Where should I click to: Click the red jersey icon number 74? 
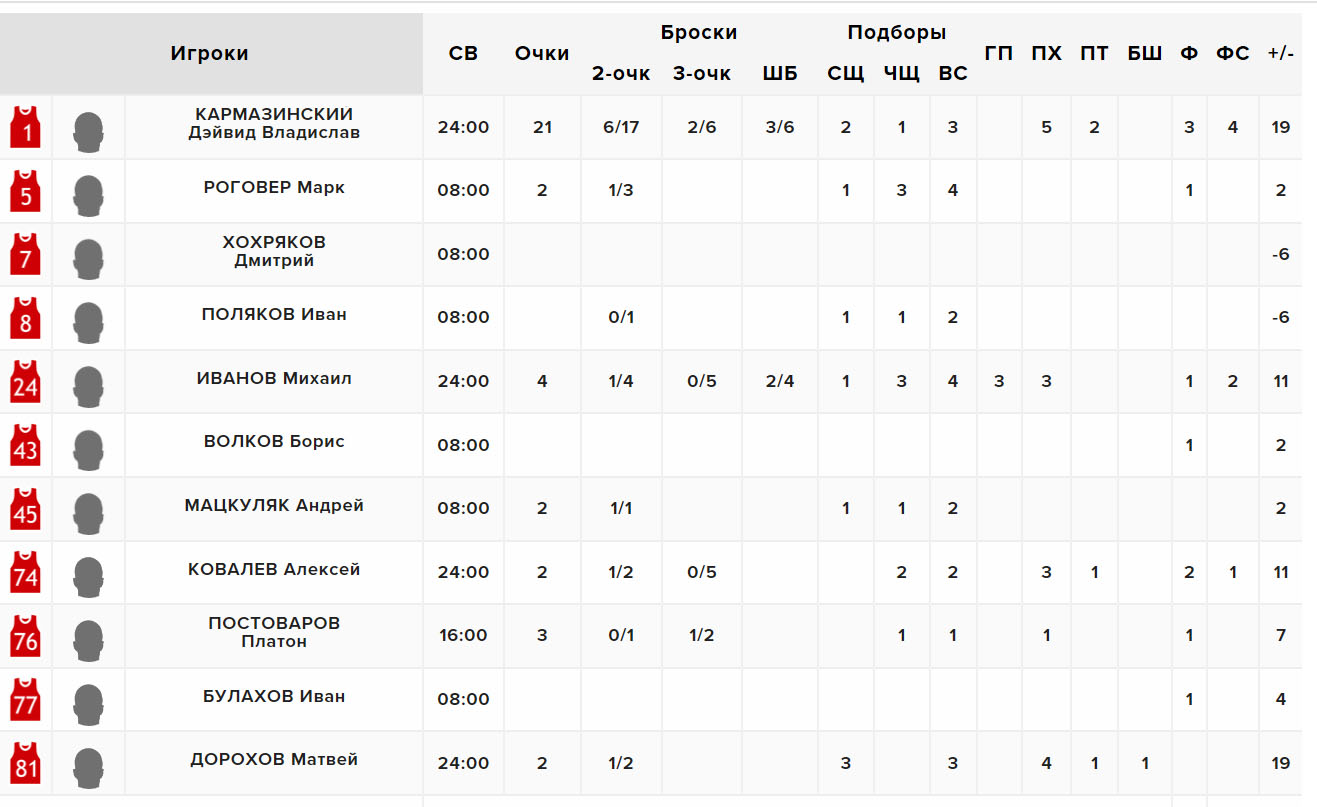26,572
